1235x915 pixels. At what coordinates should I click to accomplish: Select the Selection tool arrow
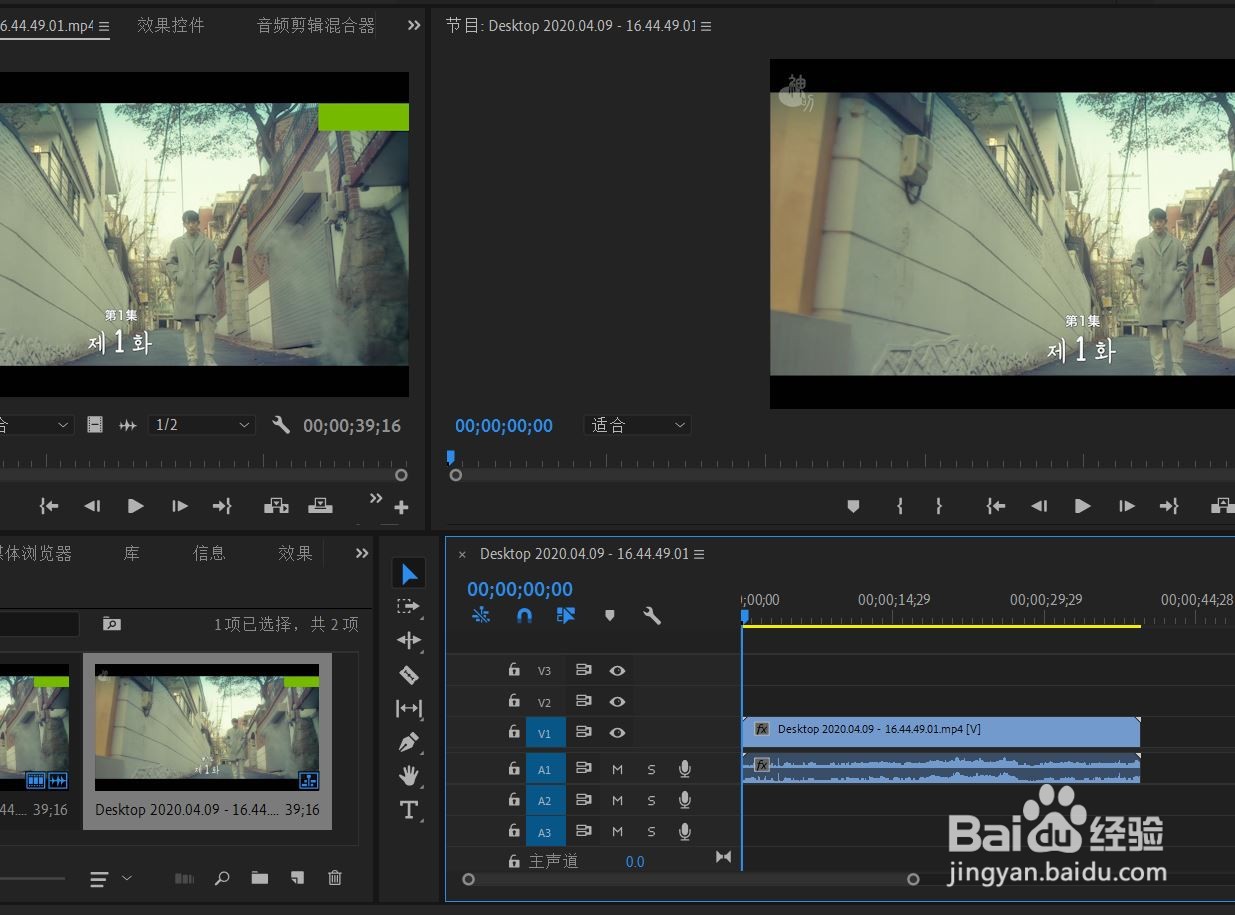[x=409, y=574]
